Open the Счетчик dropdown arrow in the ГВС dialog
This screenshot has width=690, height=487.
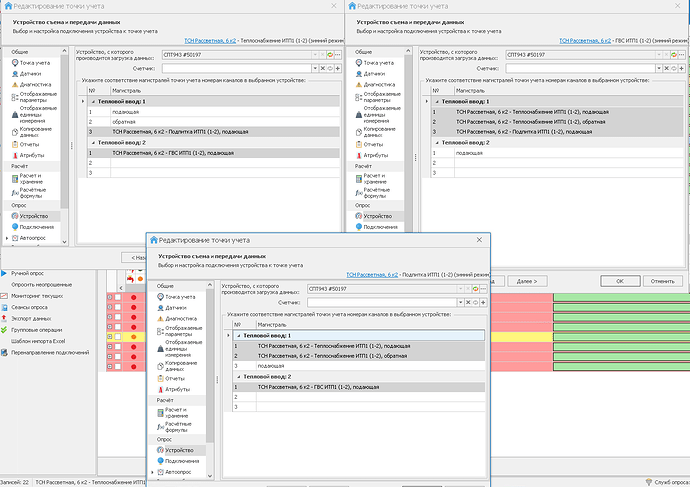659,68
